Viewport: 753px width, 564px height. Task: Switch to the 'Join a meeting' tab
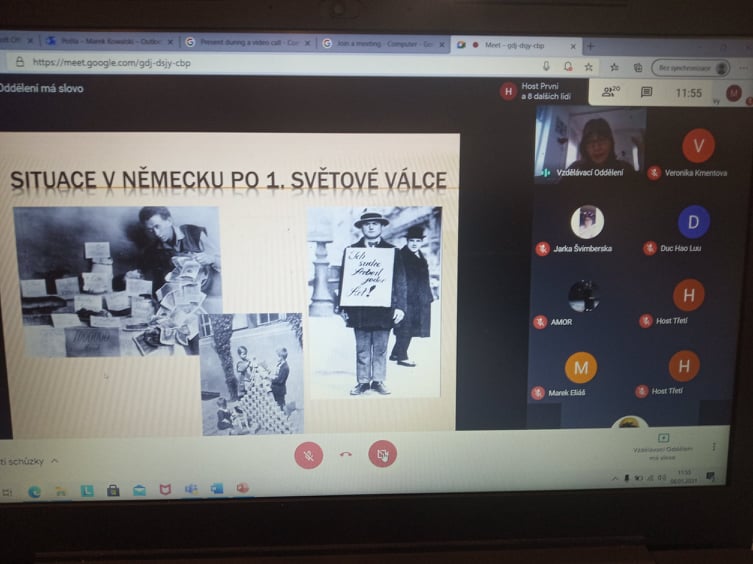(384, 44)
